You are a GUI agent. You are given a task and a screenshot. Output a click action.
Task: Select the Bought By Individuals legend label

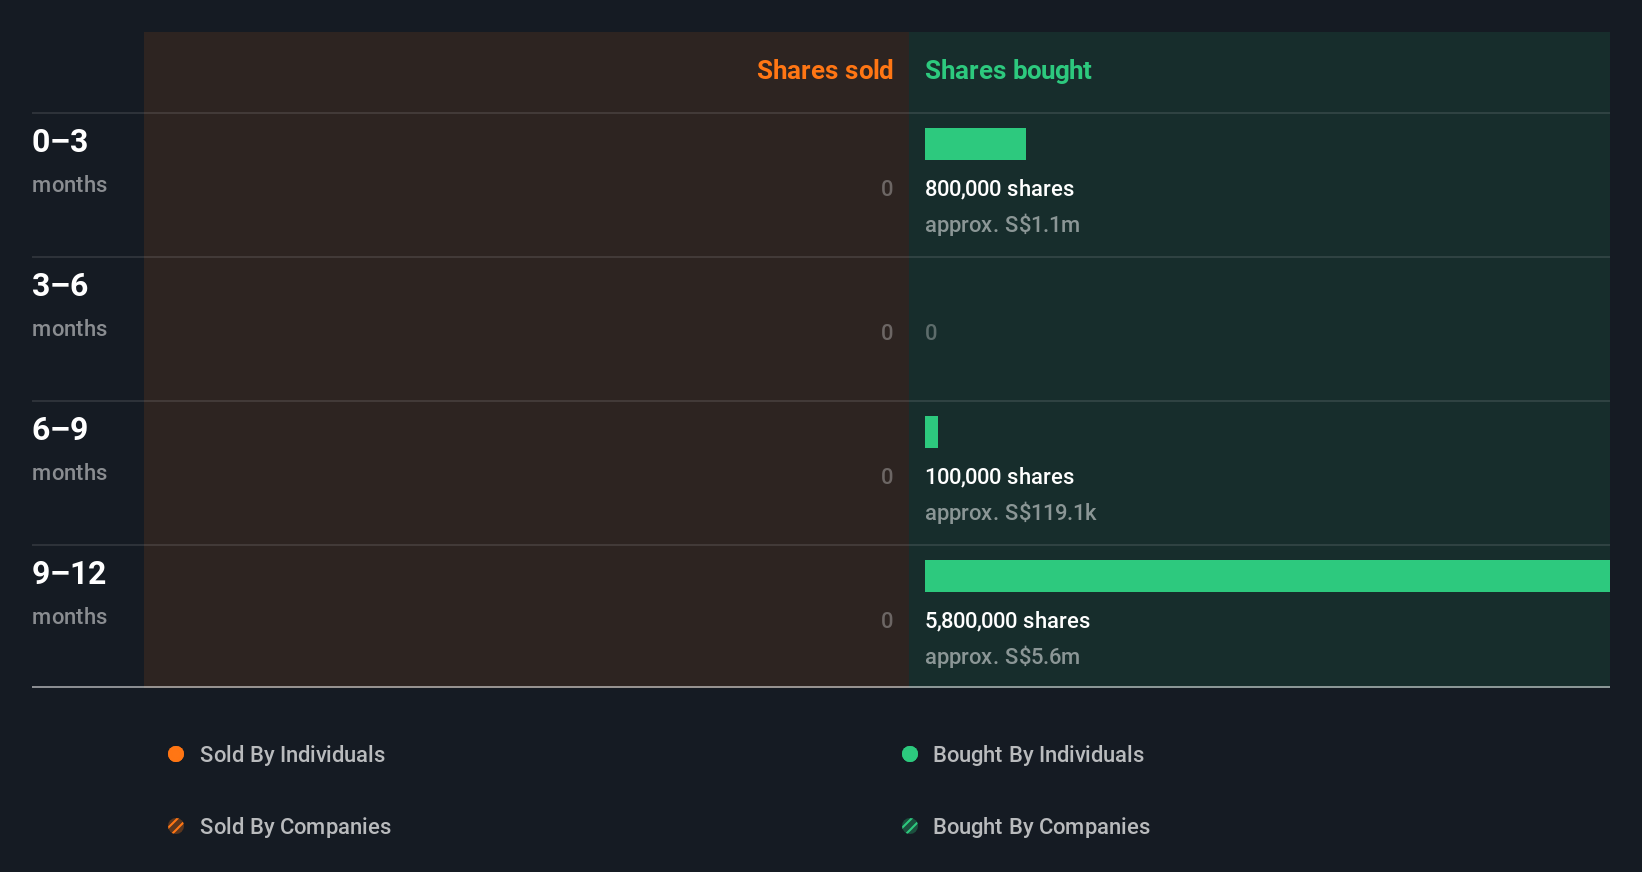pos(1038,754)
